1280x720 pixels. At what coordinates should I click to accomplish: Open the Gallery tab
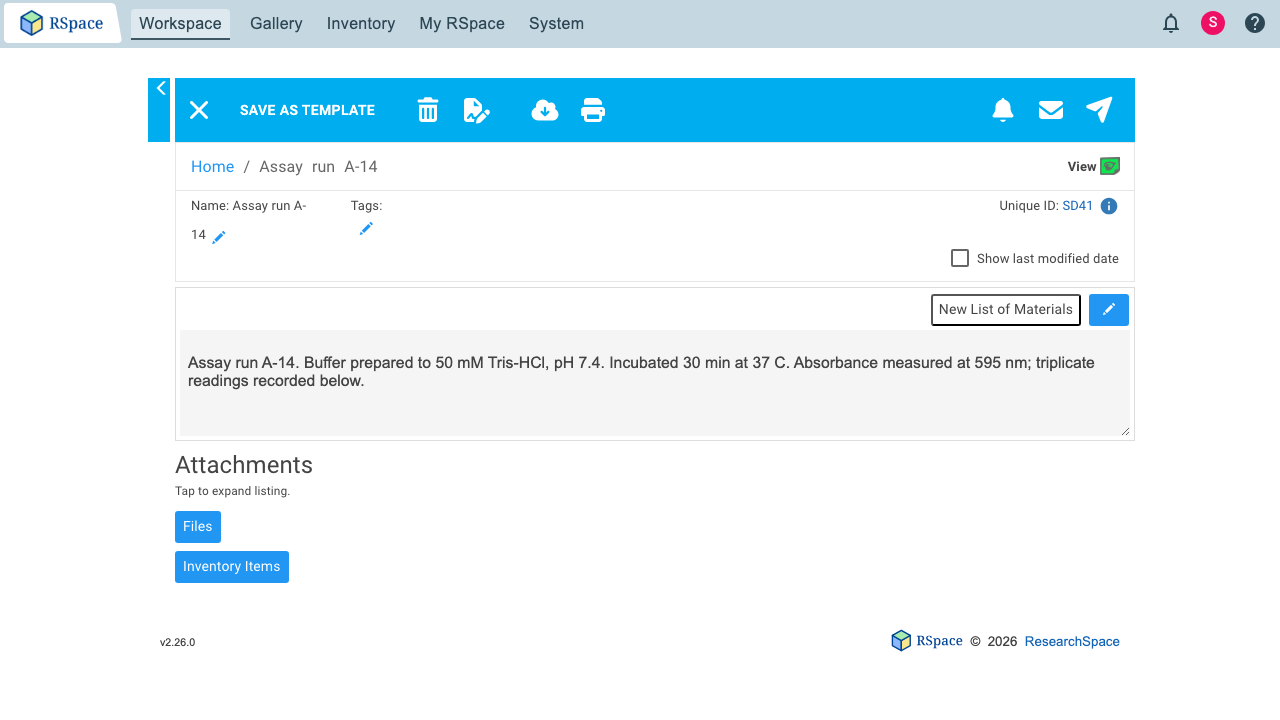tap(276, 23)
